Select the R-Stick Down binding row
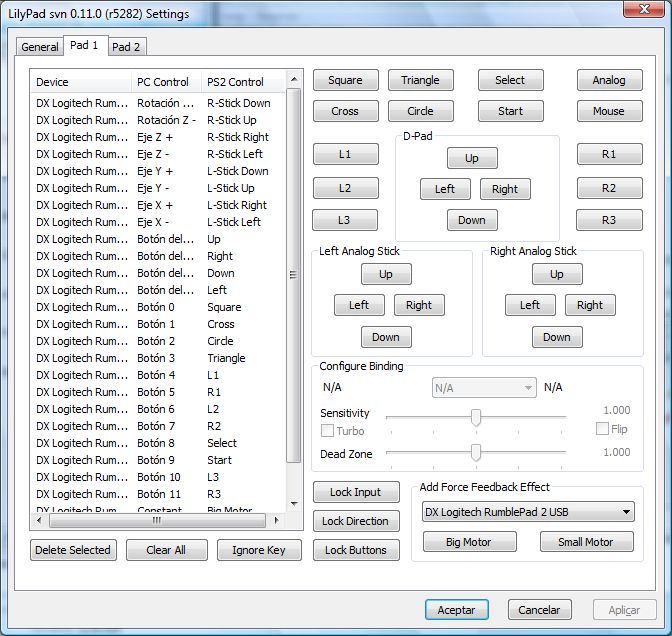Image resolution: width=672 pixels, height=636 pixels. click(158, 103)
